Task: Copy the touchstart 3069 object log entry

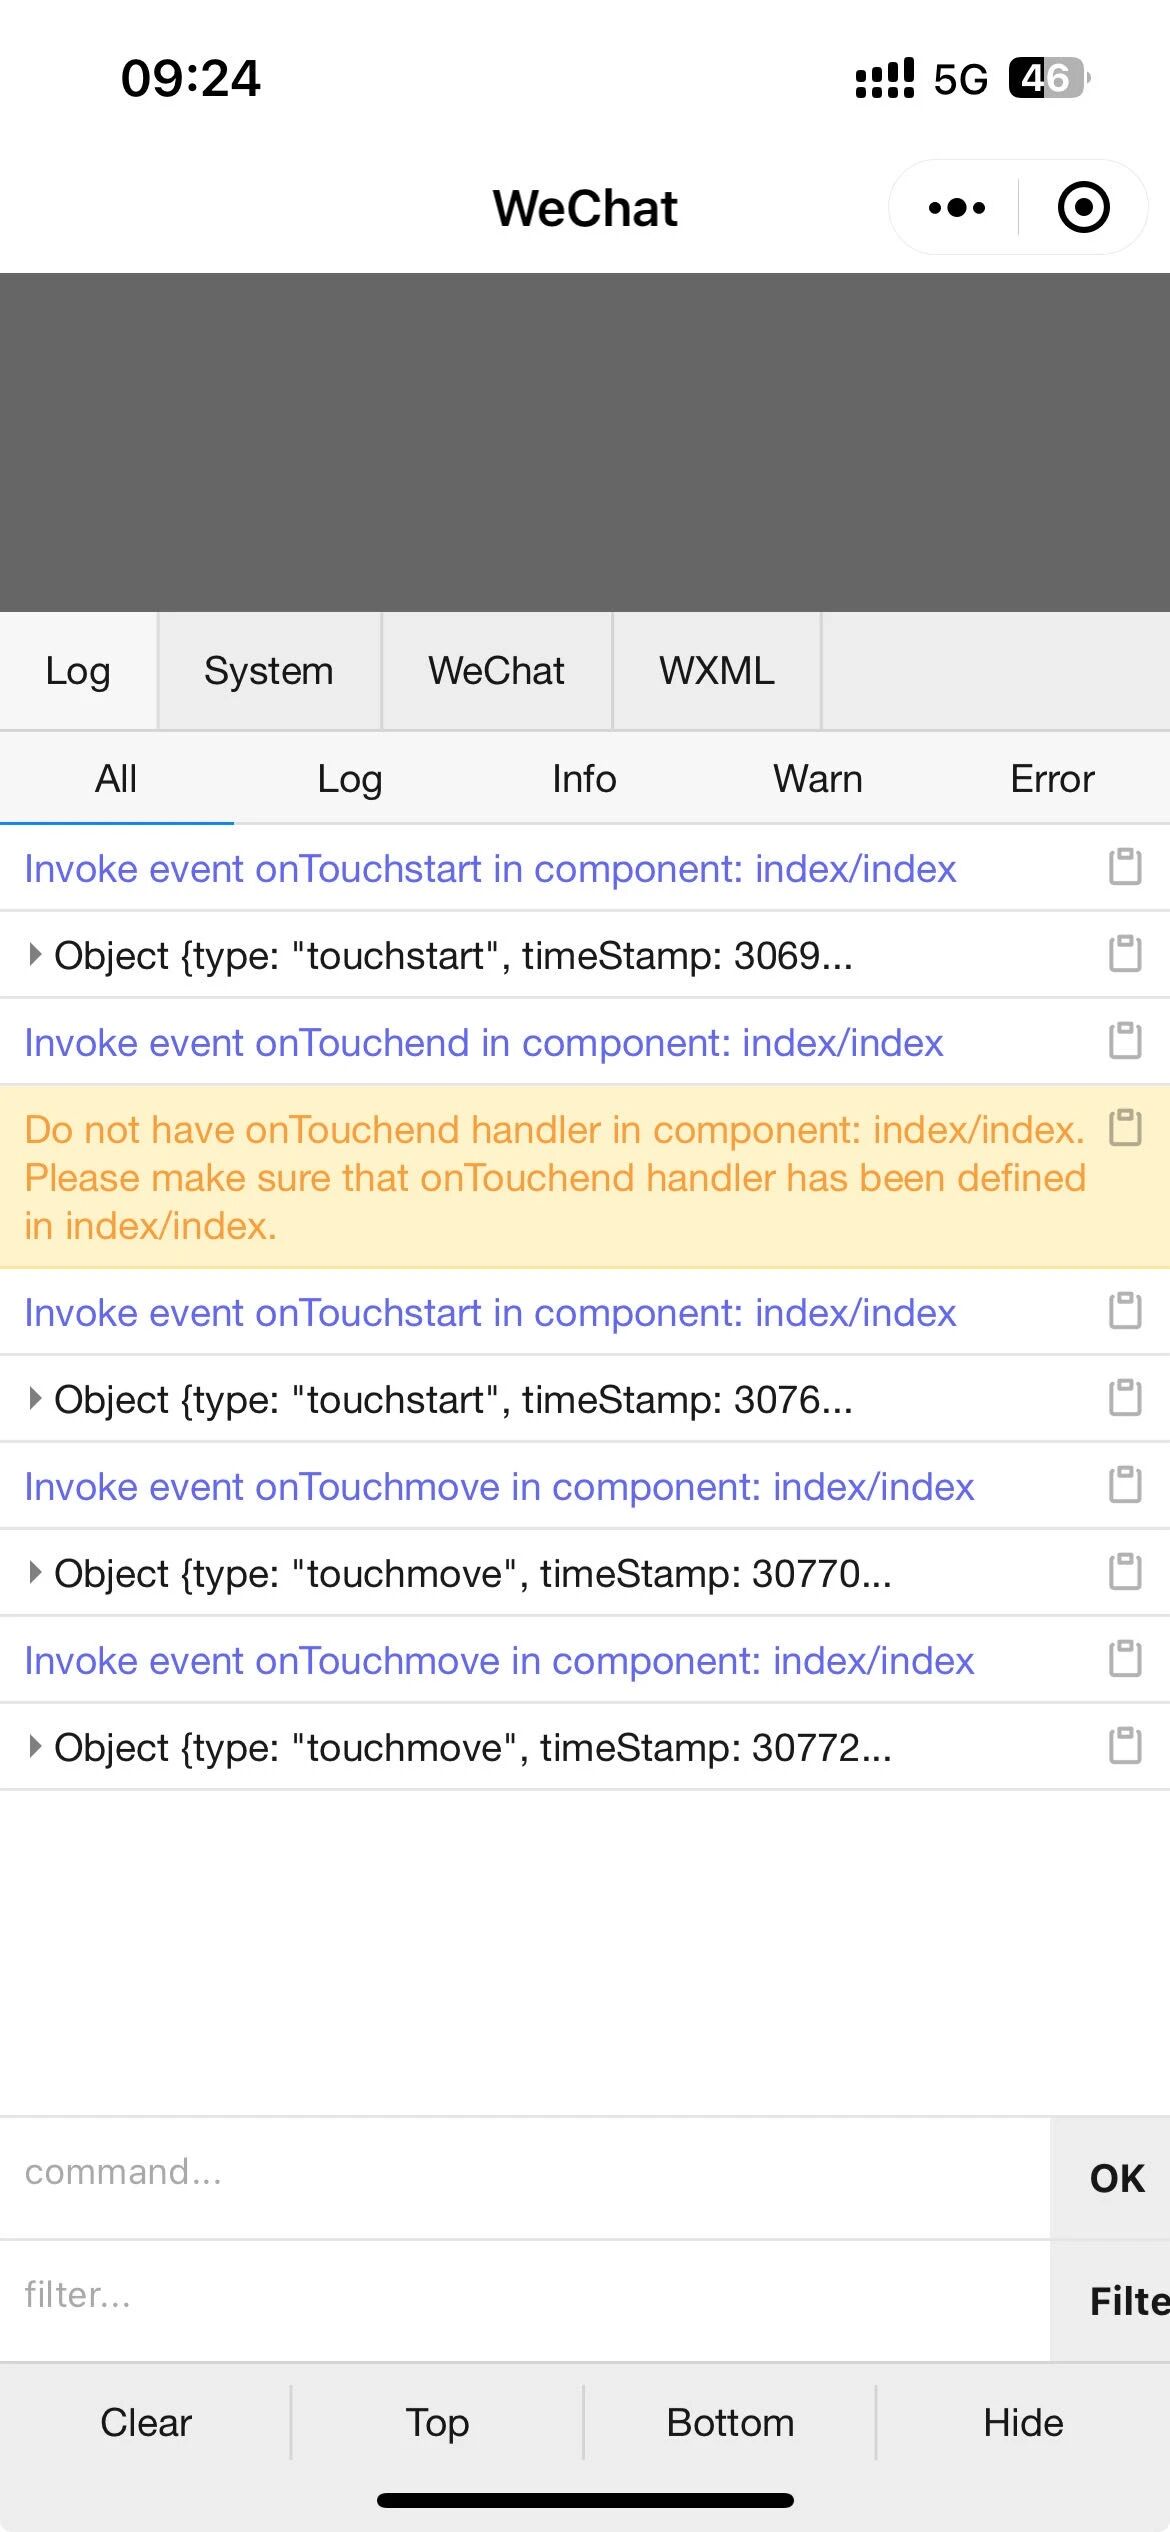Action: tap(1125, 954)
